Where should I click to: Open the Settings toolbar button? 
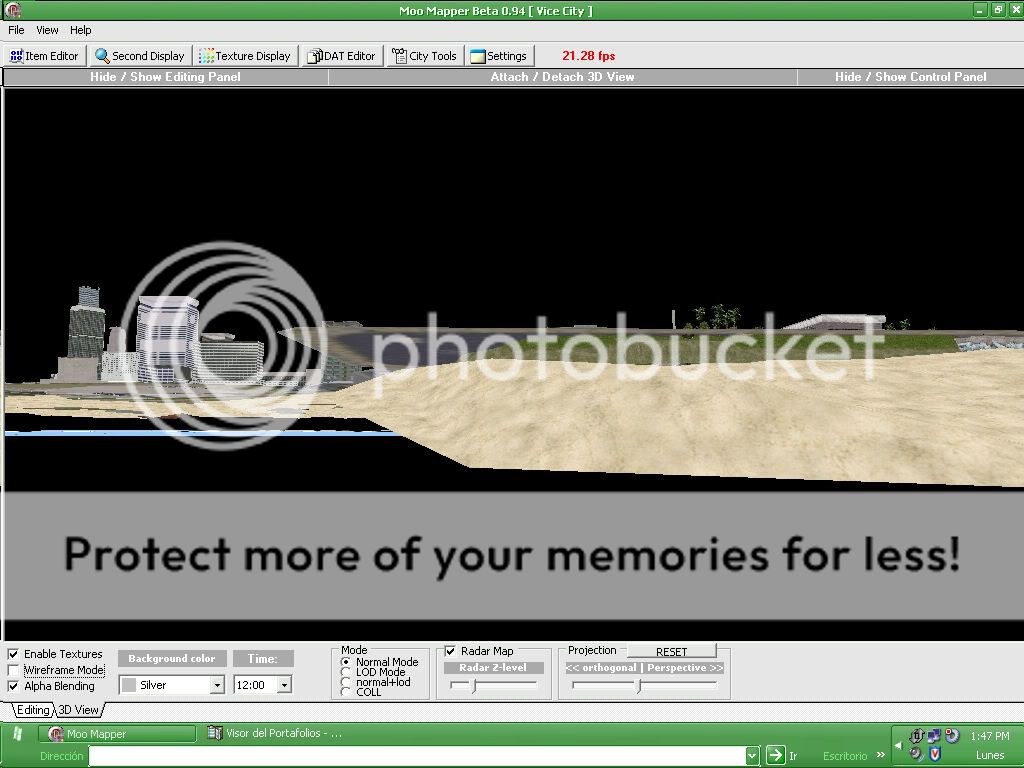(499, 56)
